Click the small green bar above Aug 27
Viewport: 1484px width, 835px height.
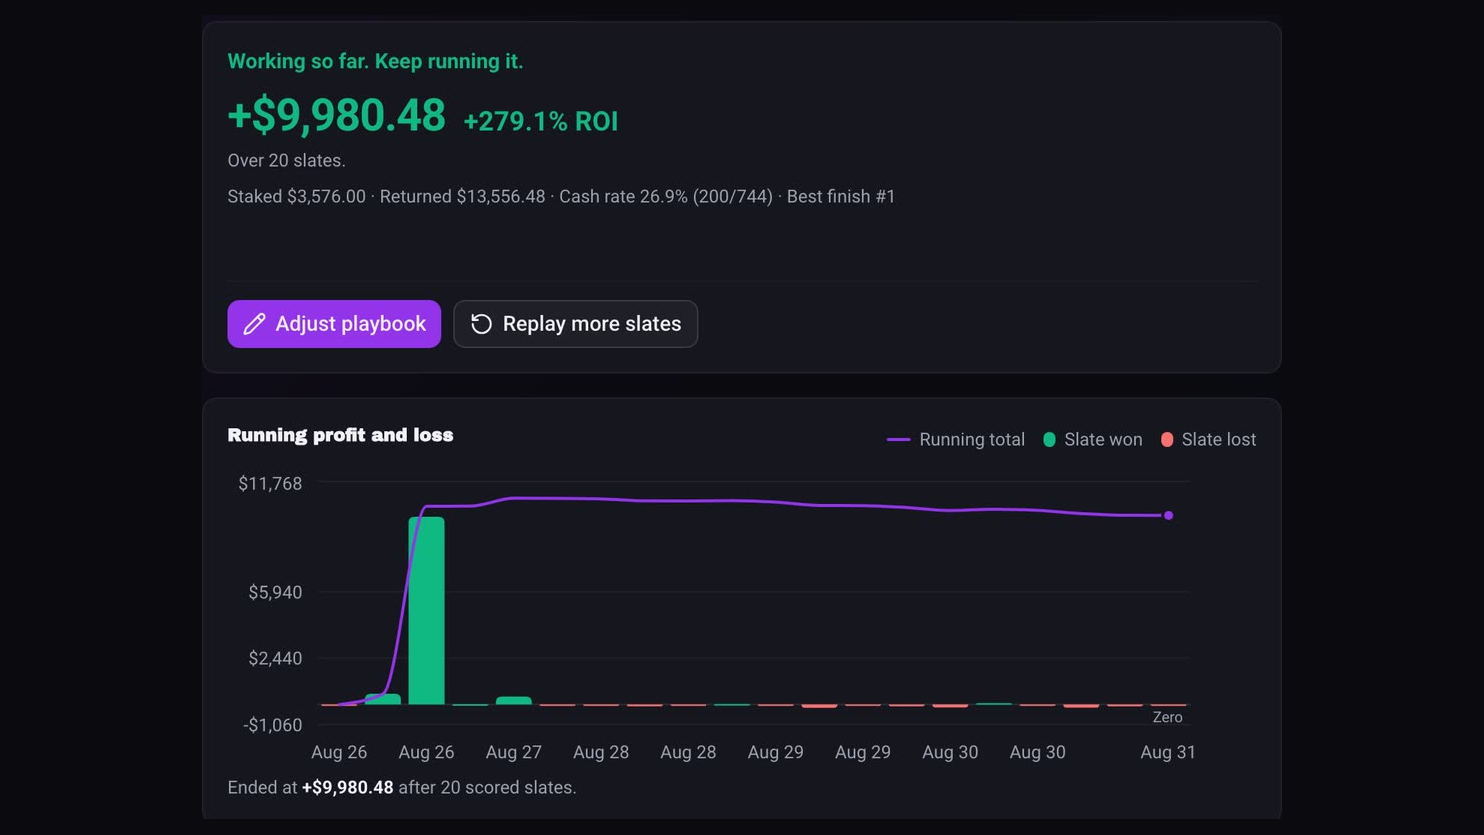[x=514, y=701]
